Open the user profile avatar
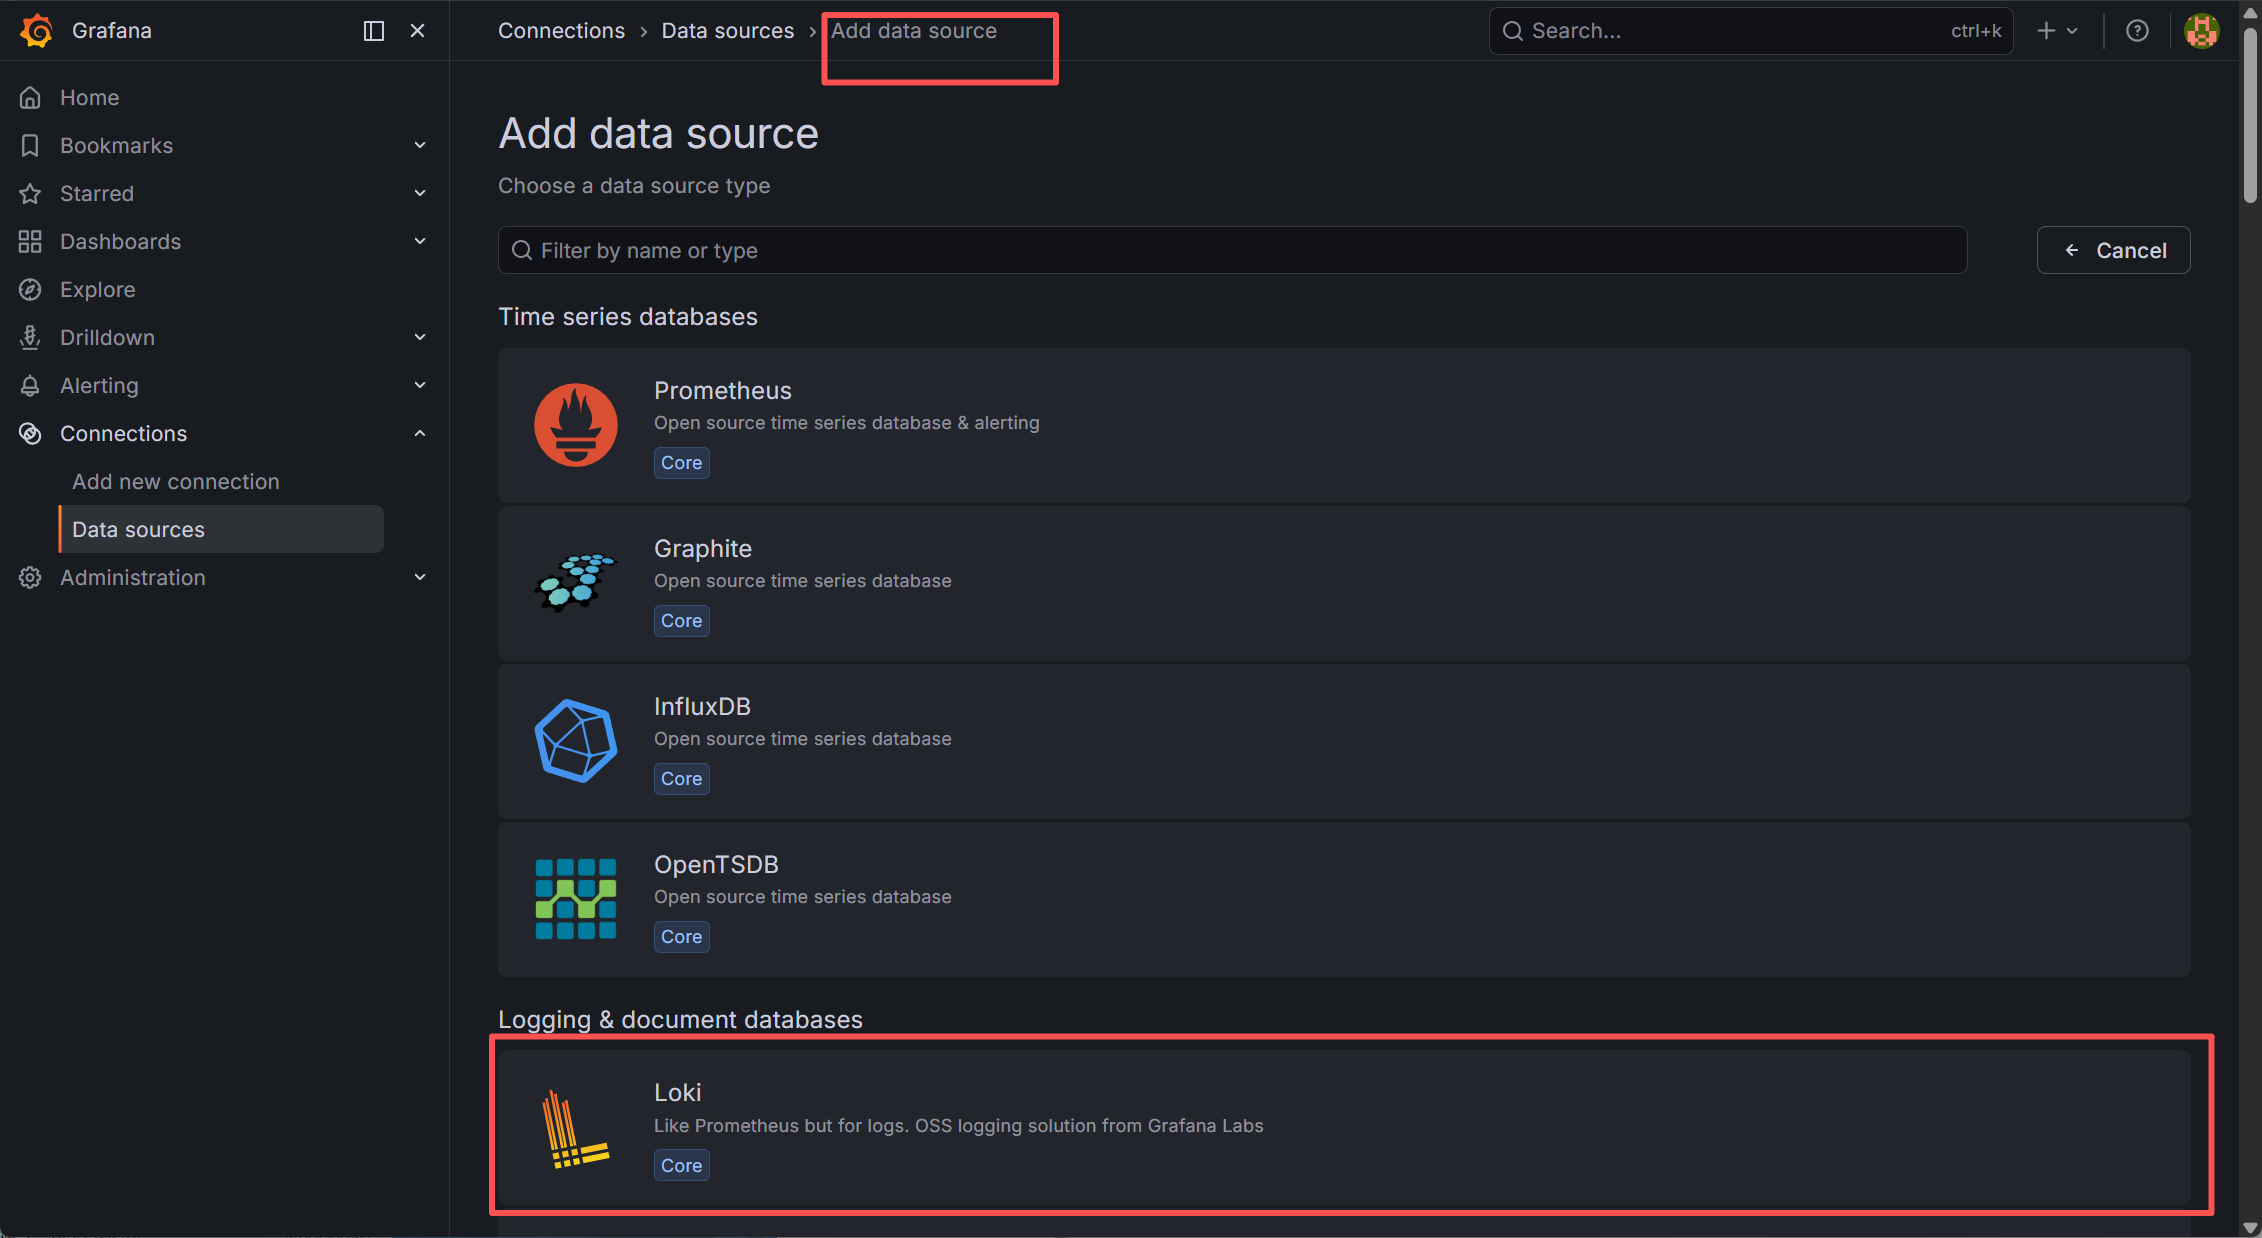2262x1238 pixels. tap(2201, 31)
